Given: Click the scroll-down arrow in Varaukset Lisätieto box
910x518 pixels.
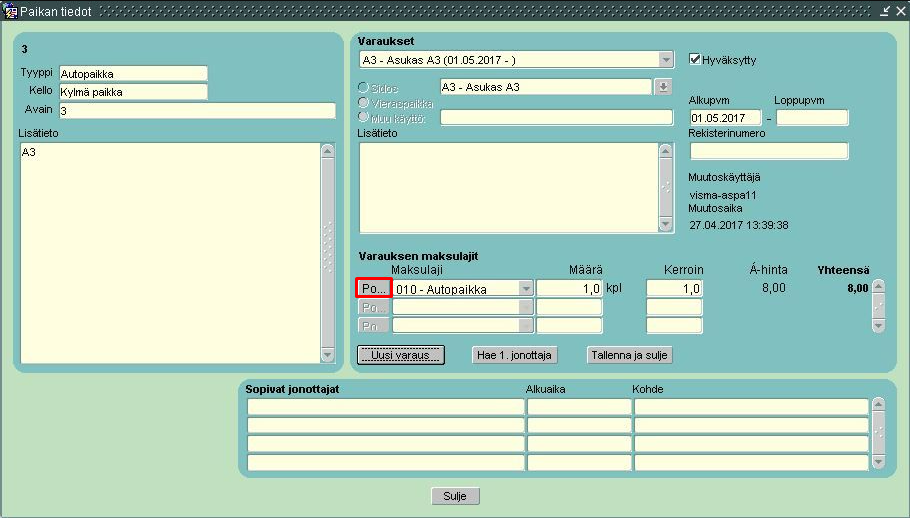Looking at the screenshot, I should coord(666,224).
